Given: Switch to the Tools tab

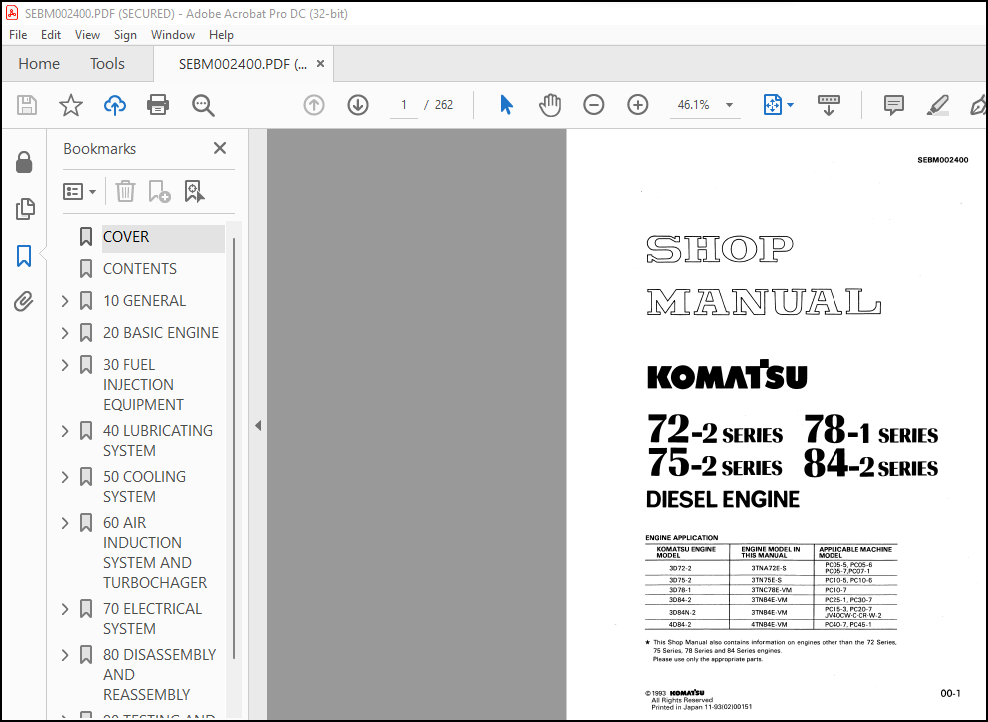Looking at the screenshot, I should coord(107,64).
